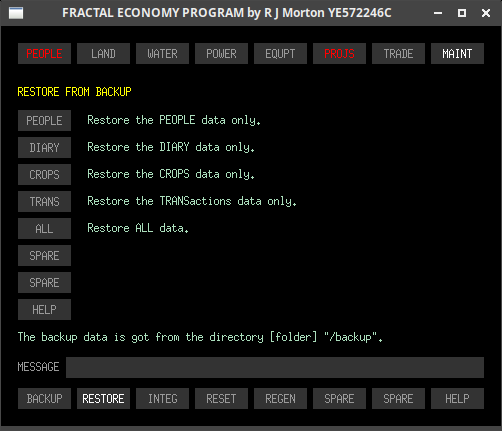This screenshot has width=502, height=431.
Task: Choose INTEG in bottom bar
Action: point(162,398)
